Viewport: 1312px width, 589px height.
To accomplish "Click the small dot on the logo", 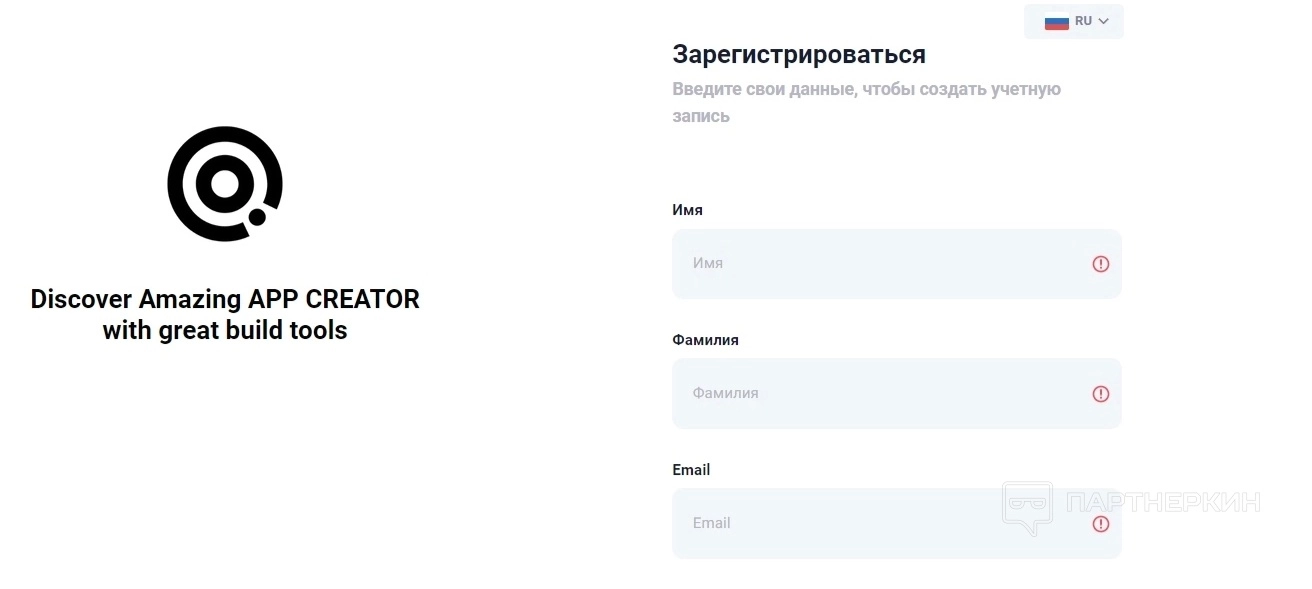I will pos(257,216).
